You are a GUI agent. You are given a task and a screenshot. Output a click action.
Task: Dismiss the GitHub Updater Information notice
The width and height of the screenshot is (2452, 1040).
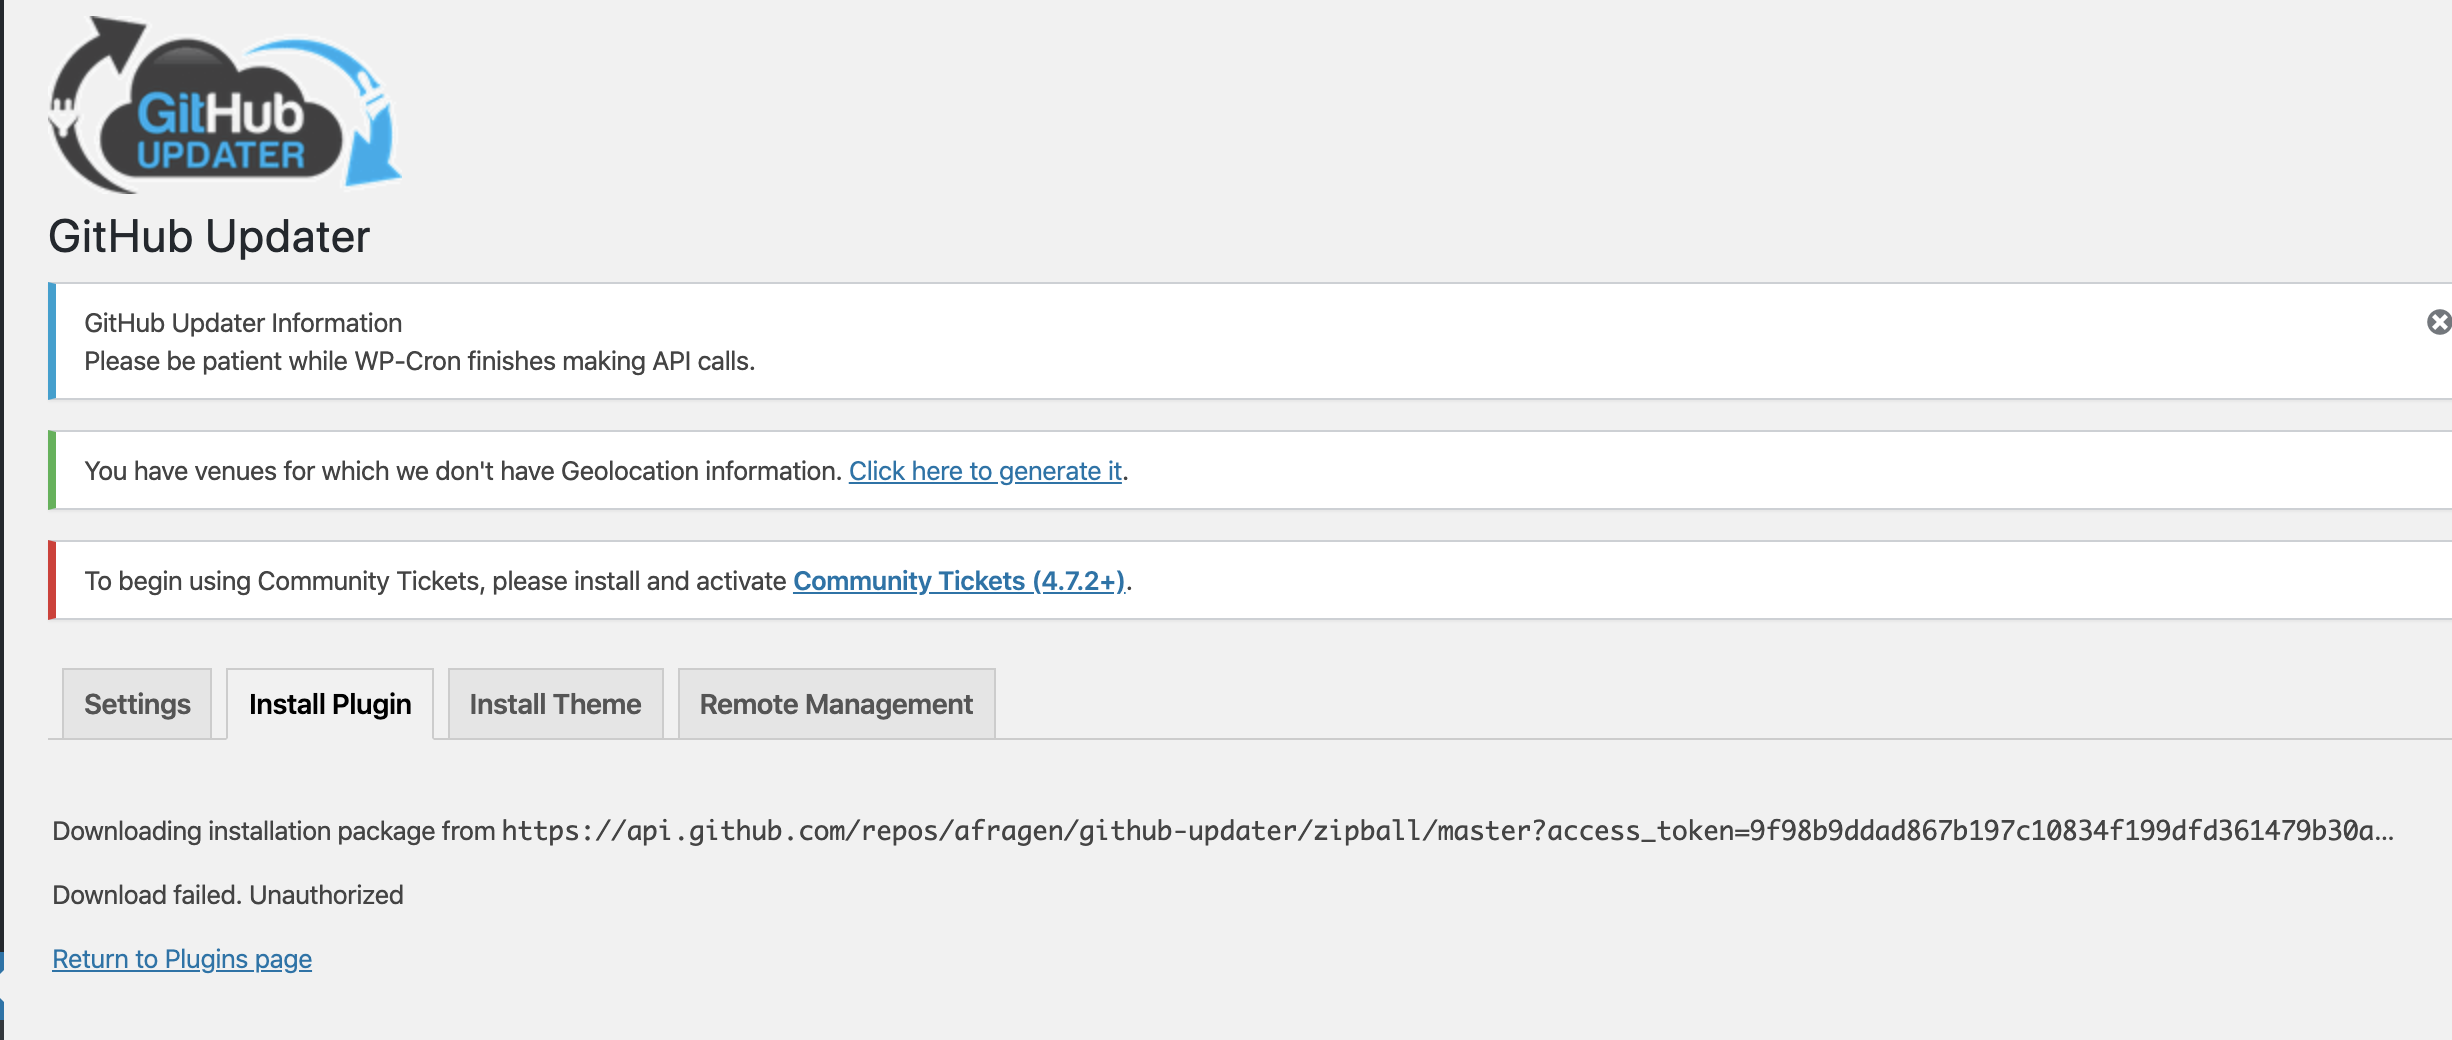2441,320
